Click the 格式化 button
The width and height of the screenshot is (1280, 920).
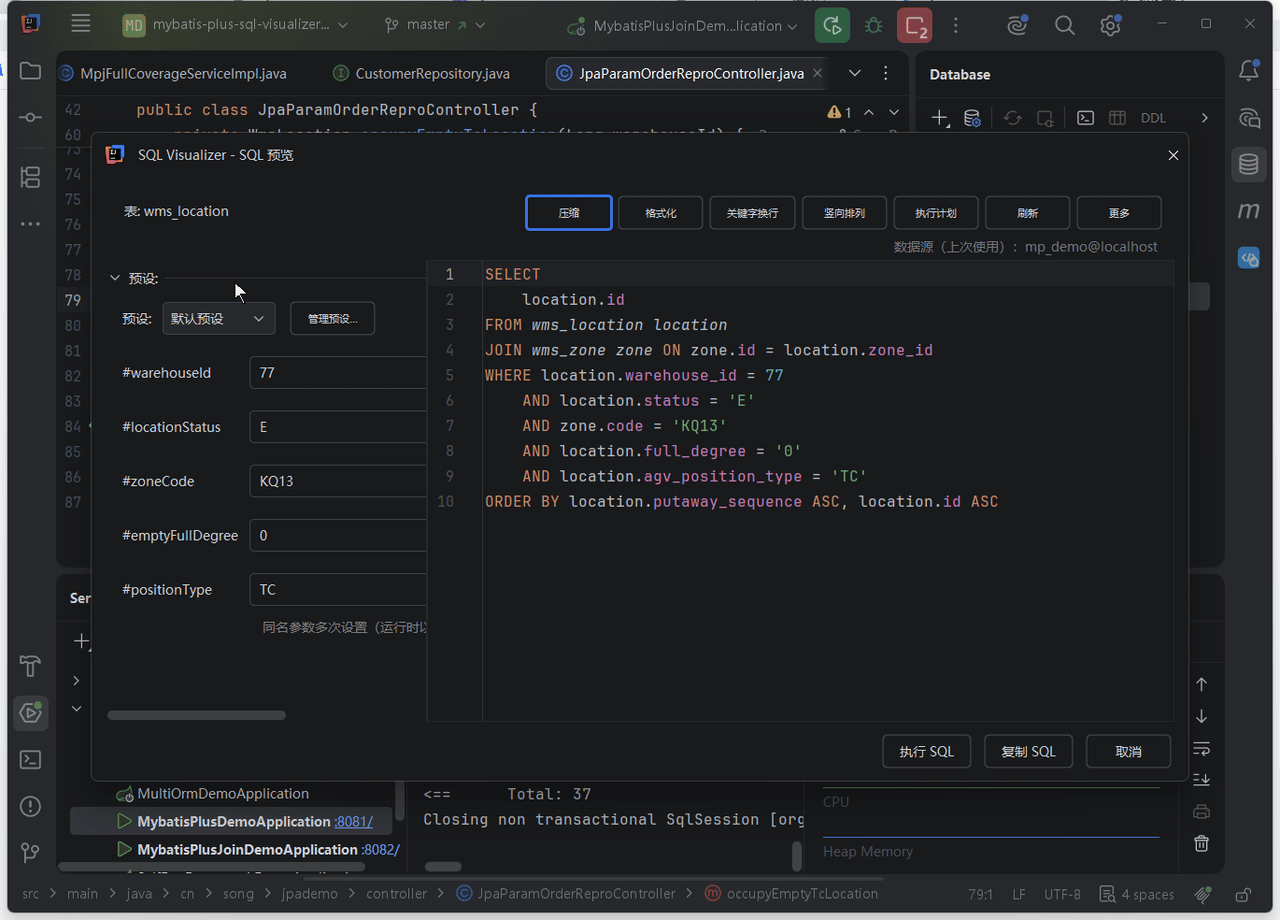pos(661,213)
